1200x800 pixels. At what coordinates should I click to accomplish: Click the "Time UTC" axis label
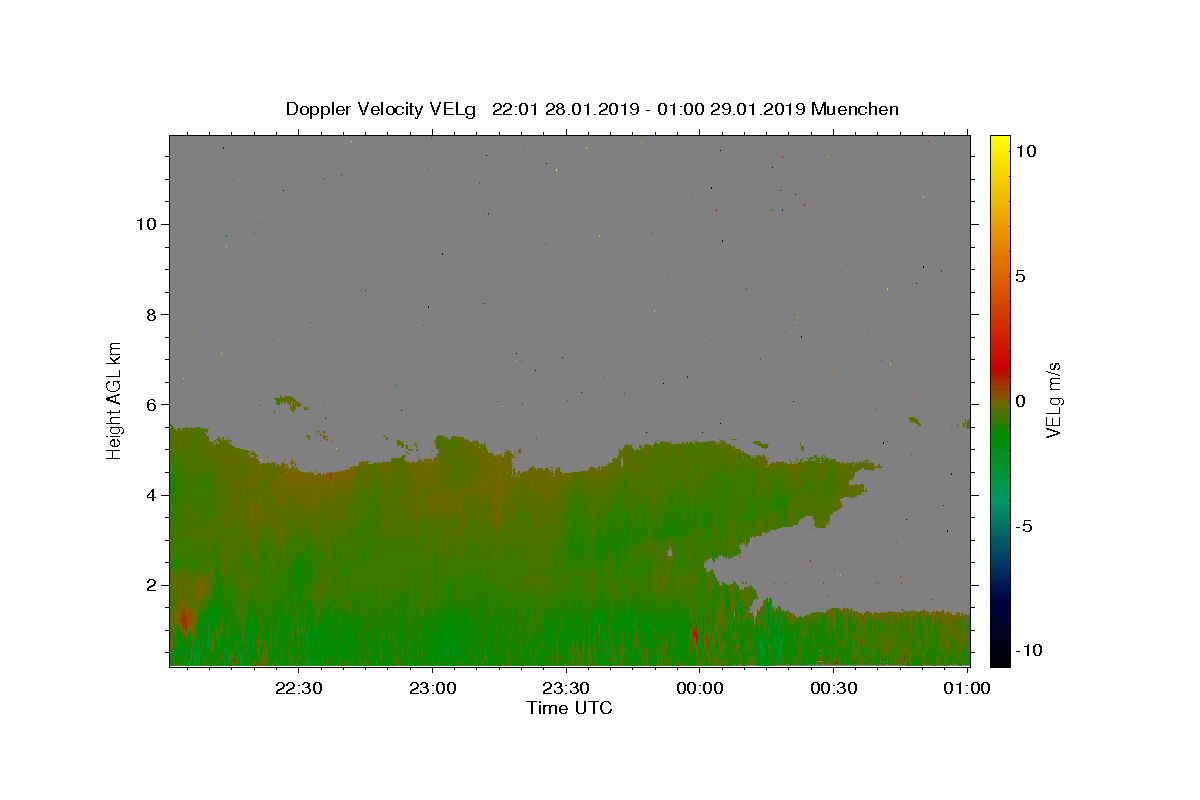569,708
